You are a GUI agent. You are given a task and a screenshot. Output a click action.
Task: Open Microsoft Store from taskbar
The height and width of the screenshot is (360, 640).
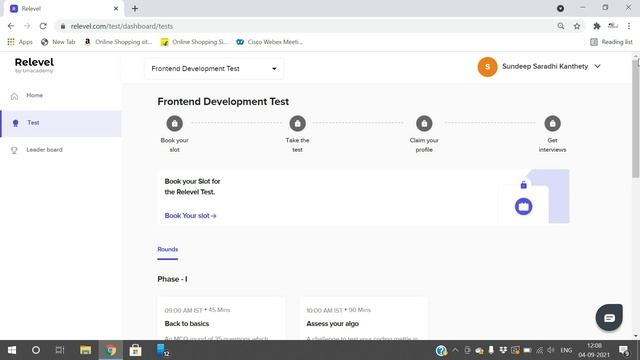click(135, 350)
